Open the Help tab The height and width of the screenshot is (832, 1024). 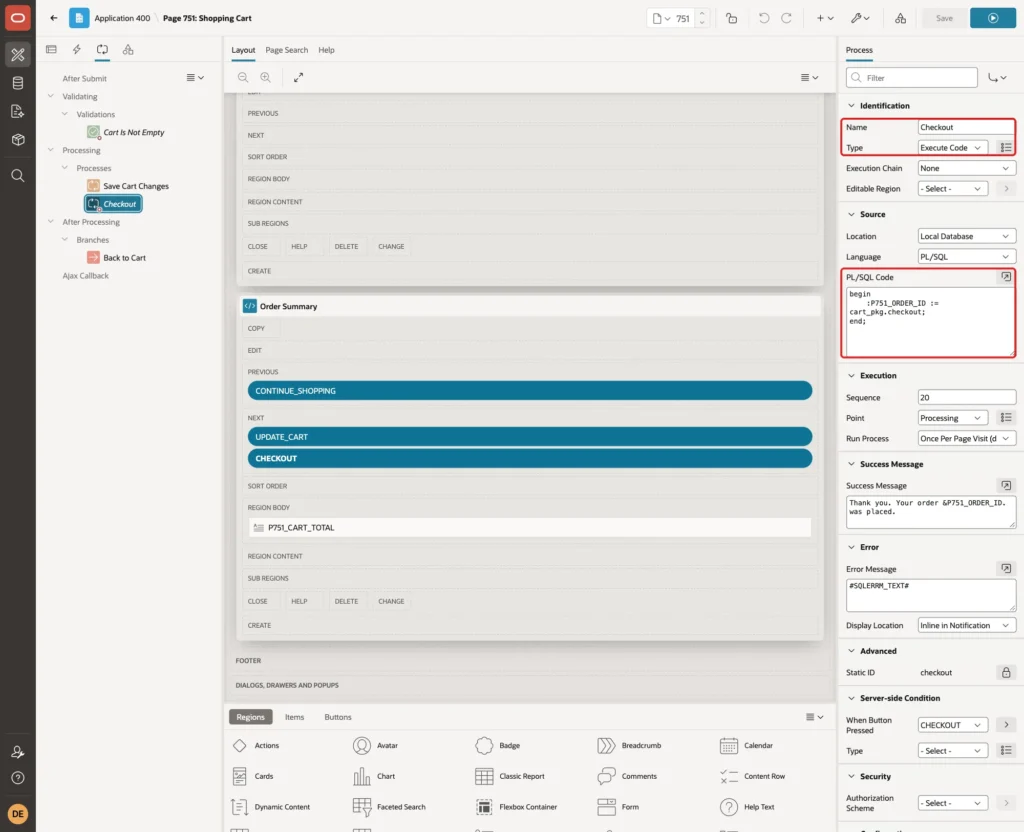pos(326,50)
